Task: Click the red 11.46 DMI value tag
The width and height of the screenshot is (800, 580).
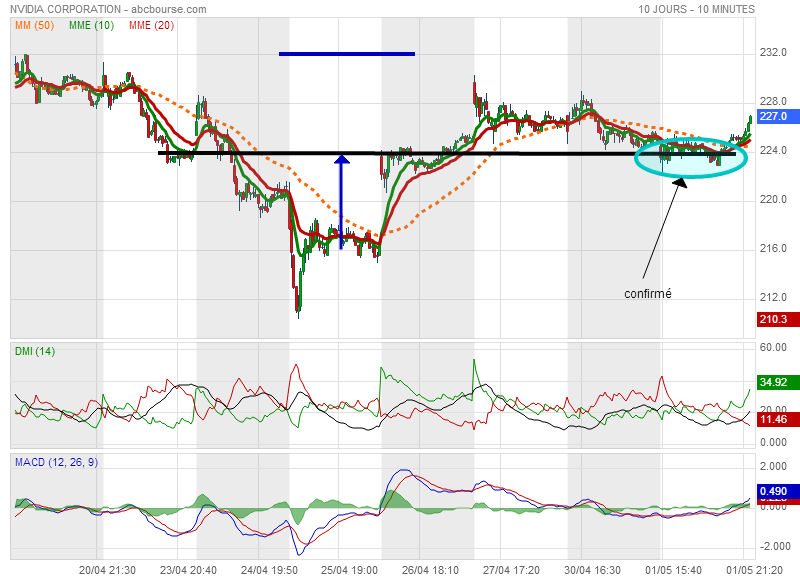Action: tap(776, 419)
